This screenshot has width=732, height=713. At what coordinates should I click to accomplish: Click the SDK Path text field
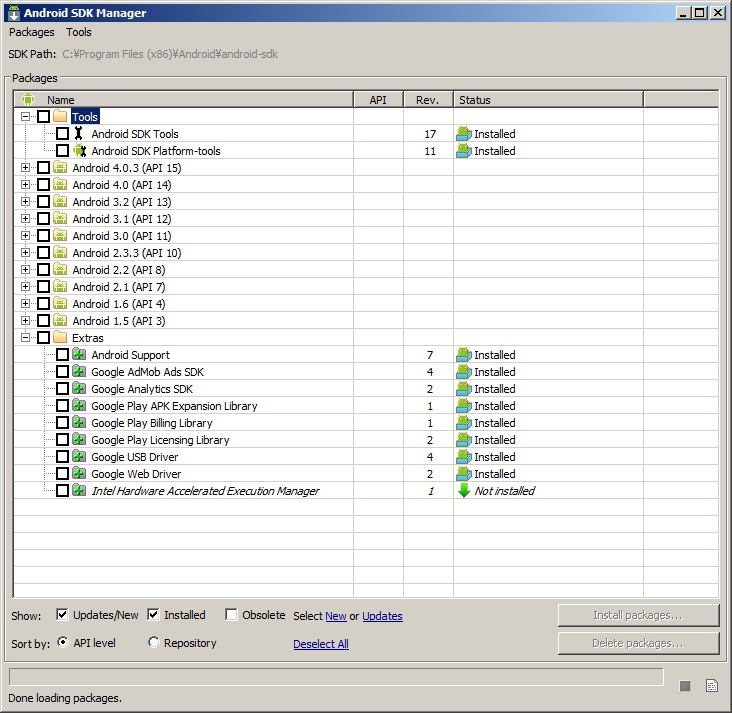(x=170, y=54)
